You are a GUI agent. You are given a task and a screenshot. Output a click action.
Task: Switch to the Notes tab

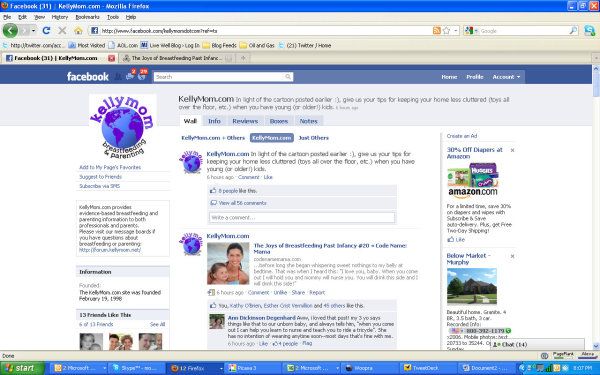point(308,121)
